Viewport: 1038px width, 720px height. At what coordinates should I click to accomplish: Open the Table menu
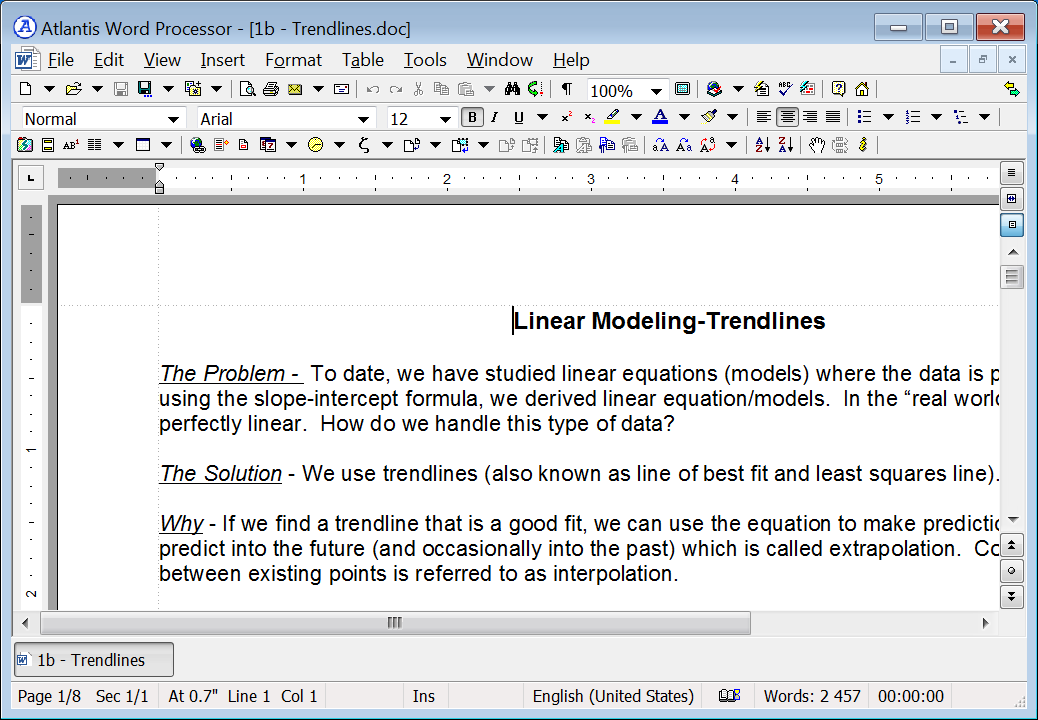pos(362,60)
